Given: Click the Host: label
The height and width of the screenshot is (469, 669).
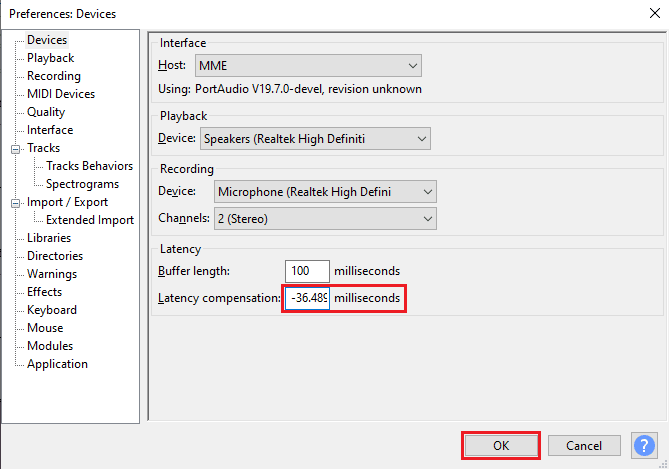Looking at the screenshot, I should click(x=172, y=65).
